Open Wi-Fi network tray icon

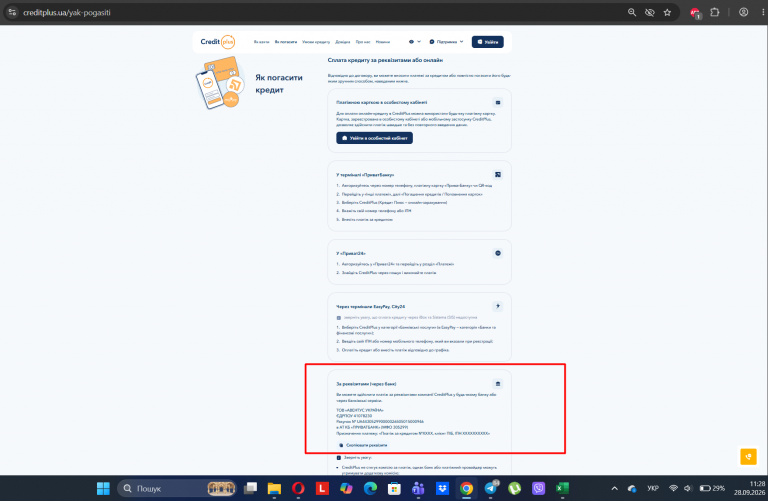[x=673, y=488]
